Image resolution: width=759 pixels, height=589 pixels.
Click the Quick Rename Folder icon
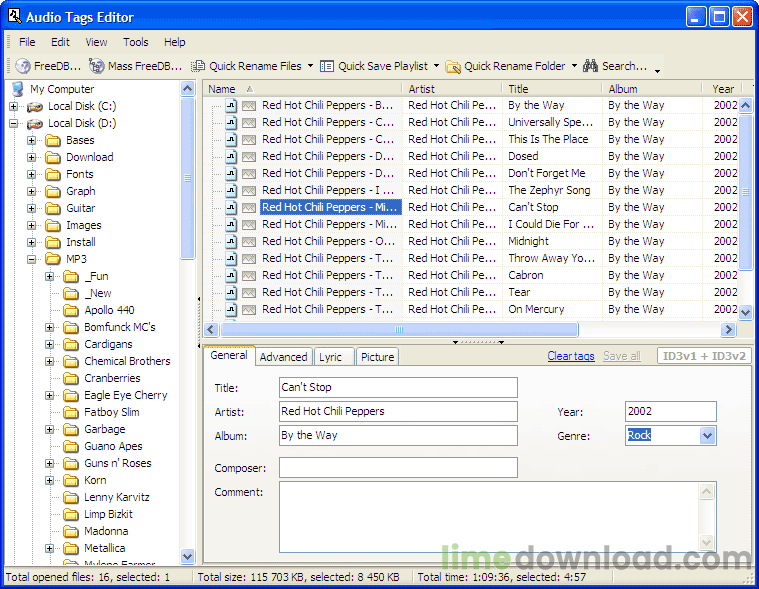click(453, 66)
